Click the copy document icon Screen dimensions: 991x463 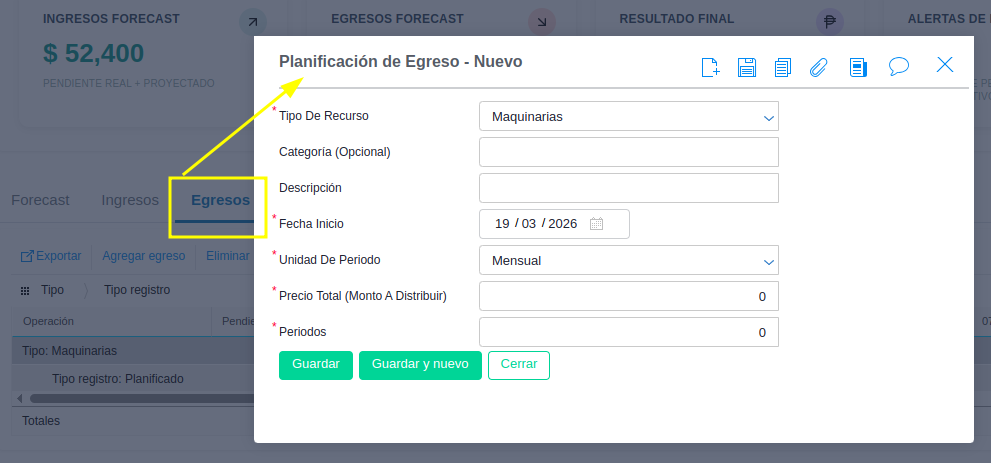coord(782,67)
